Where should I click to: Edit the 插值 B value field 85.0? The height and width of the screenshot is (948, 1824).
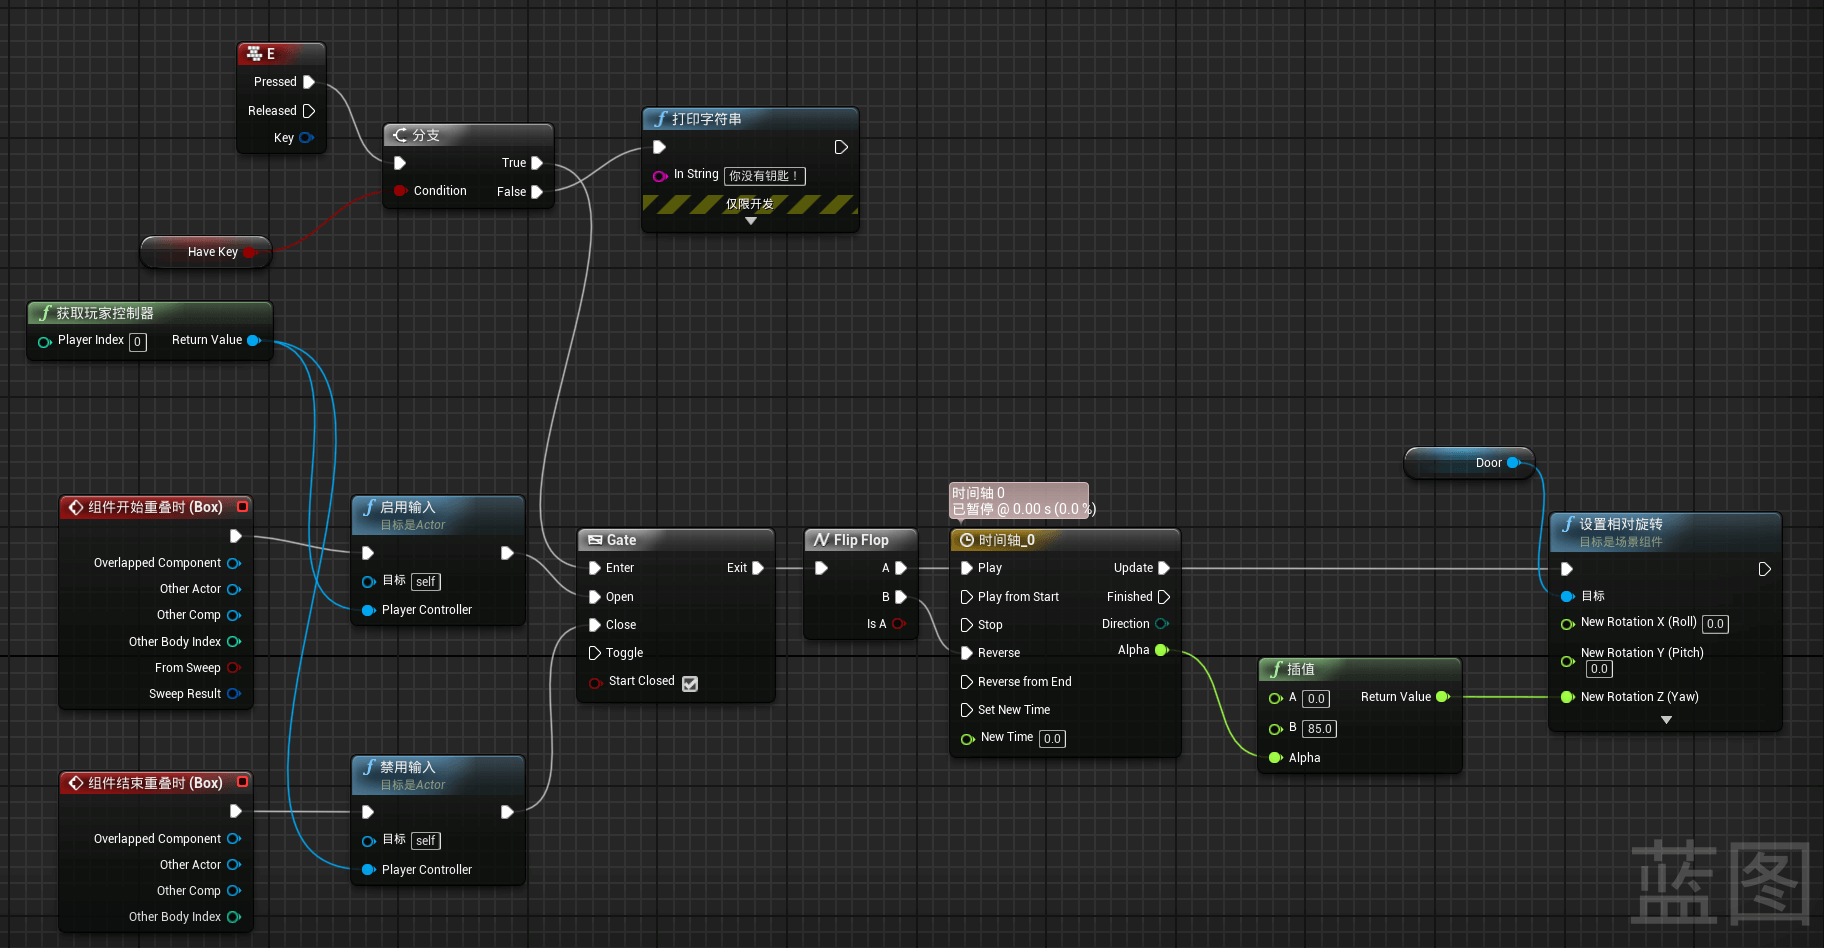pos(1320,729)
